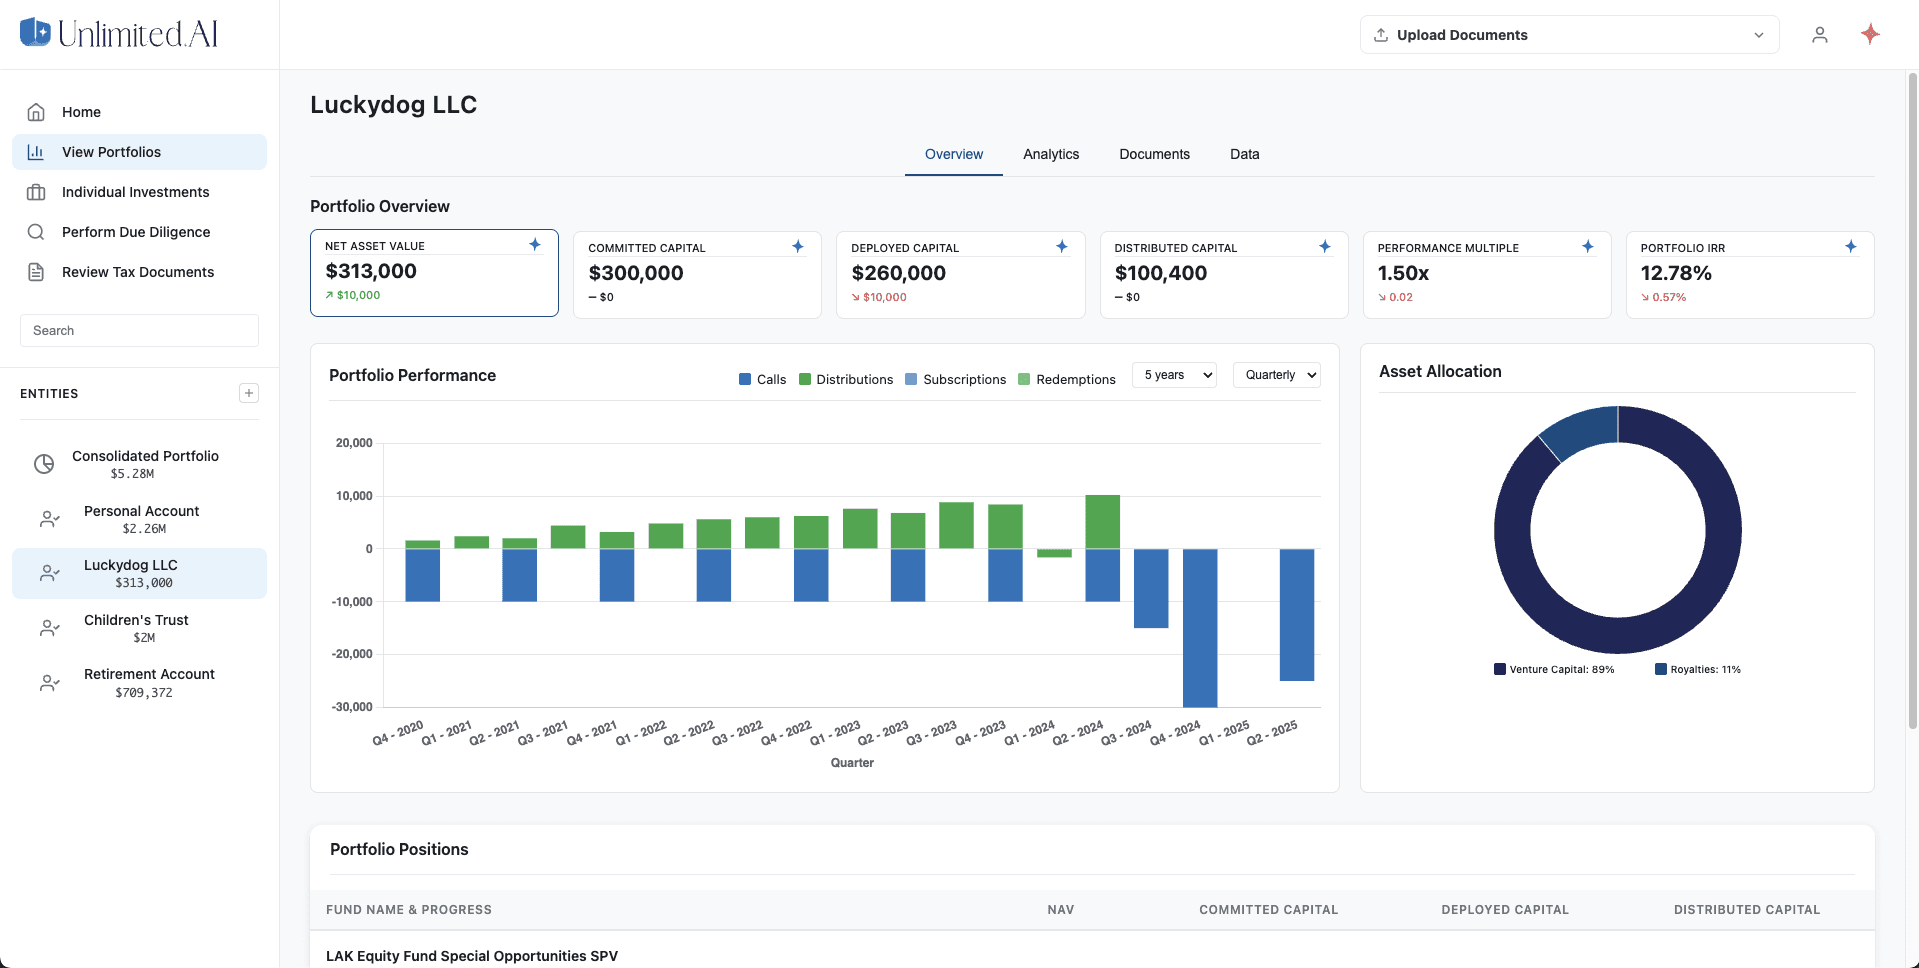This screenshot has width=1919, height=968.
Task: Click the page vertical scrollbar
Action: click(1913, 400)
